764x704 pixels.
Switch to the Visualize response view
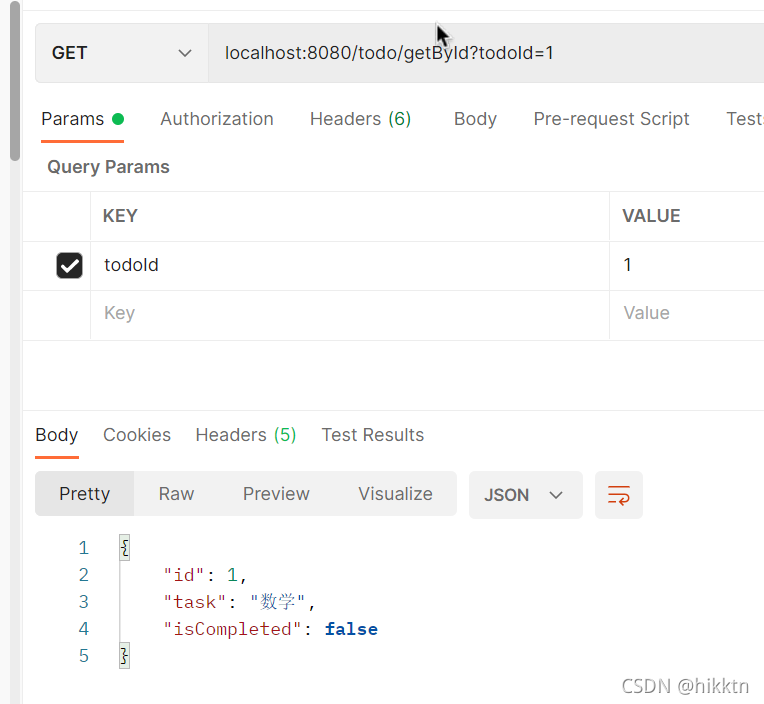(396, 494)
